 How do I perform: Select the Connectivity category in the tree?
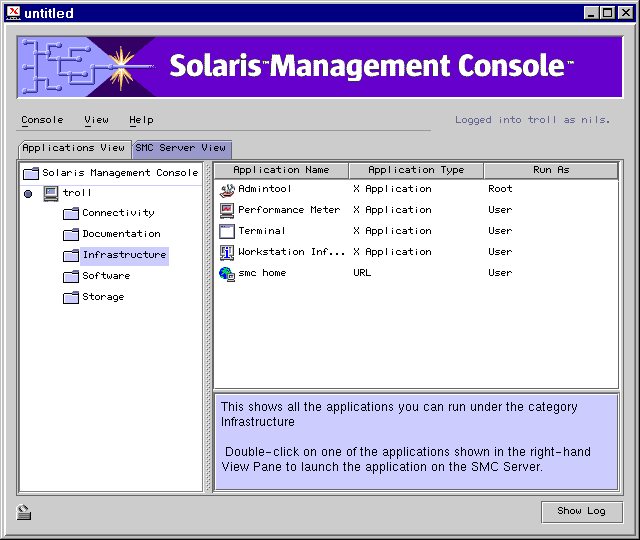coord(118,213)
